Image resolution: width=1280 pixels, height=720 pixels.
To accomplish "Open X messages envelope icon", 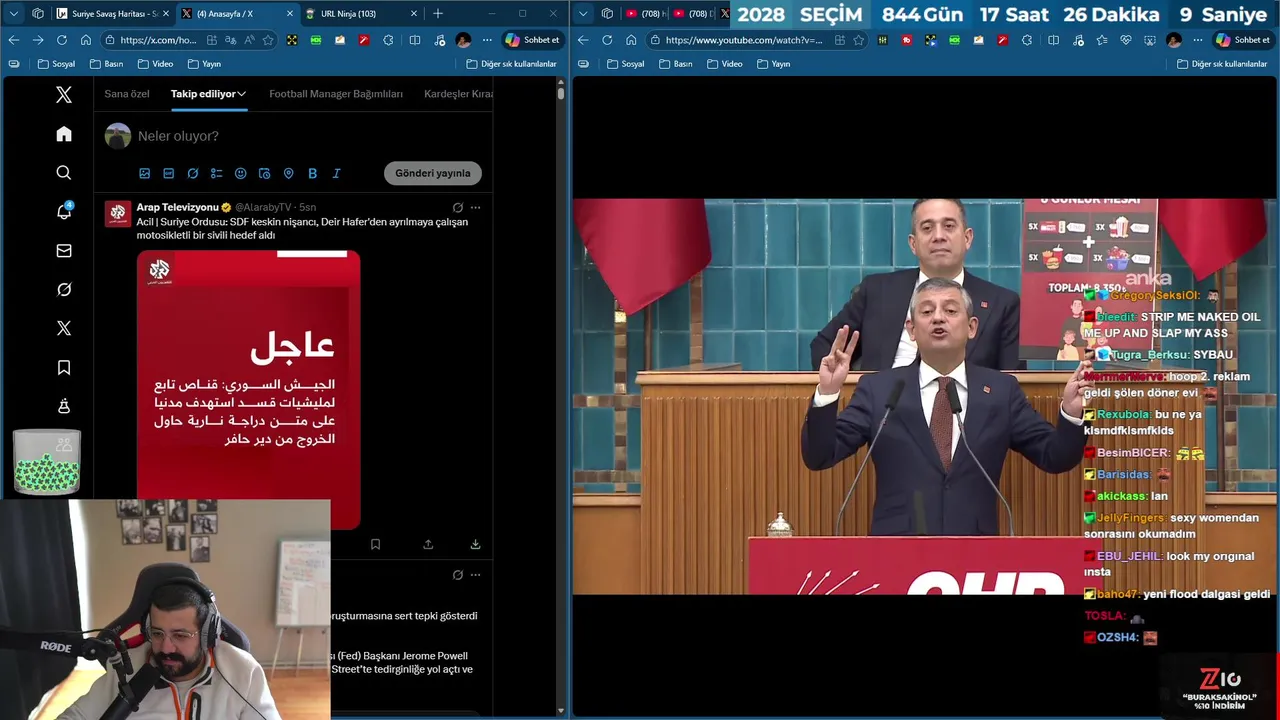I will click(x=64, y=251).
